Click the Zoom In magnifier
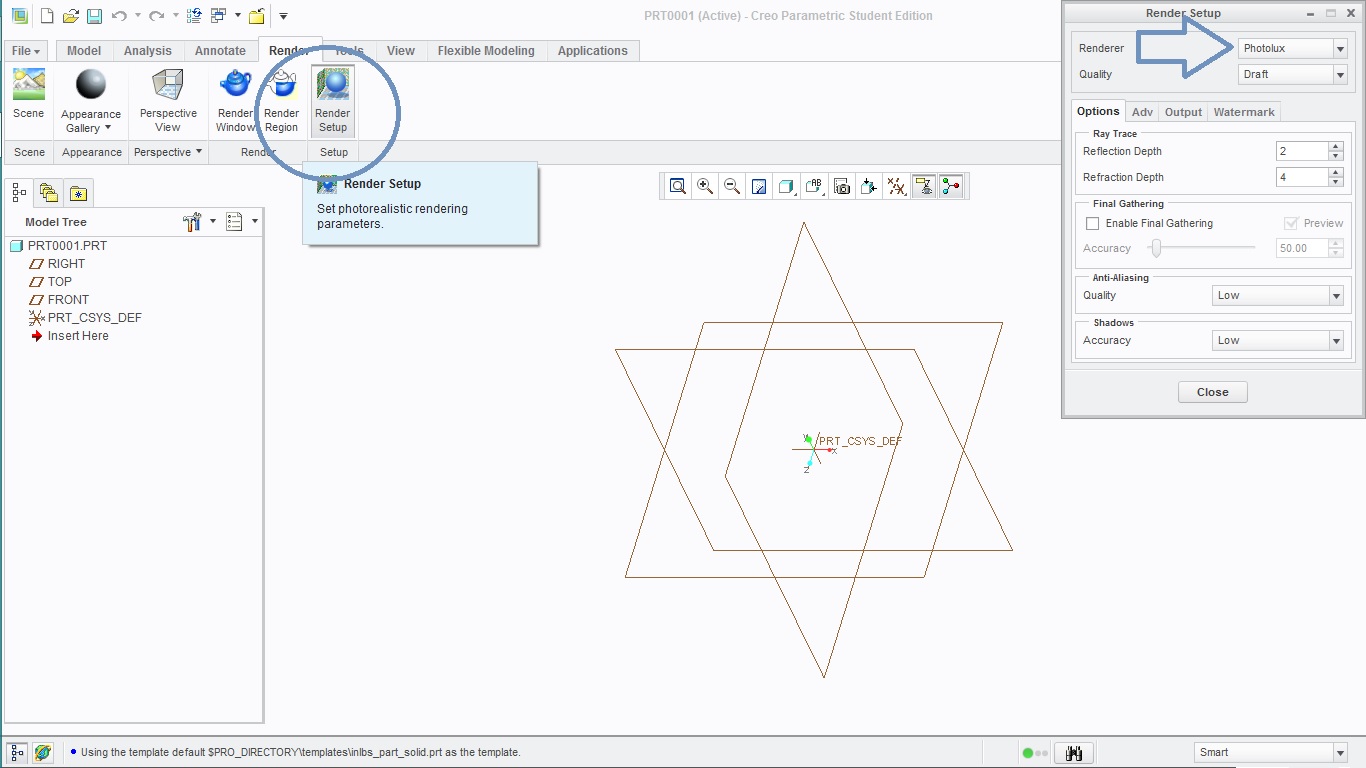Screen dimensions: 1366x768 [705, 186]
